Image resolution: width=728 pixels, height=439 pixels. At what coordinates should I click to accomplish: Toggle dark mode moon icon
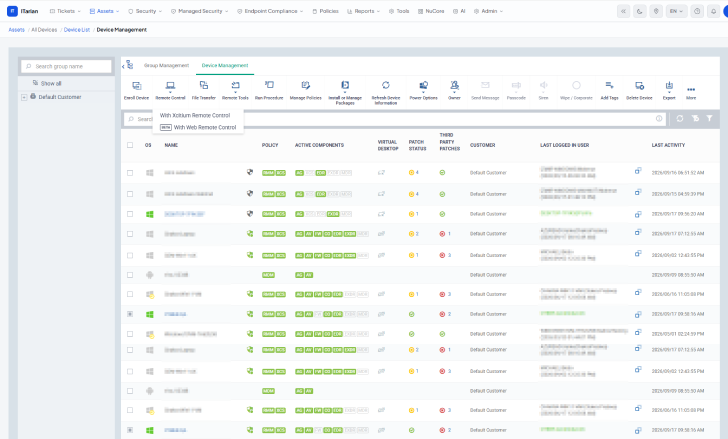tap(640, 11)
